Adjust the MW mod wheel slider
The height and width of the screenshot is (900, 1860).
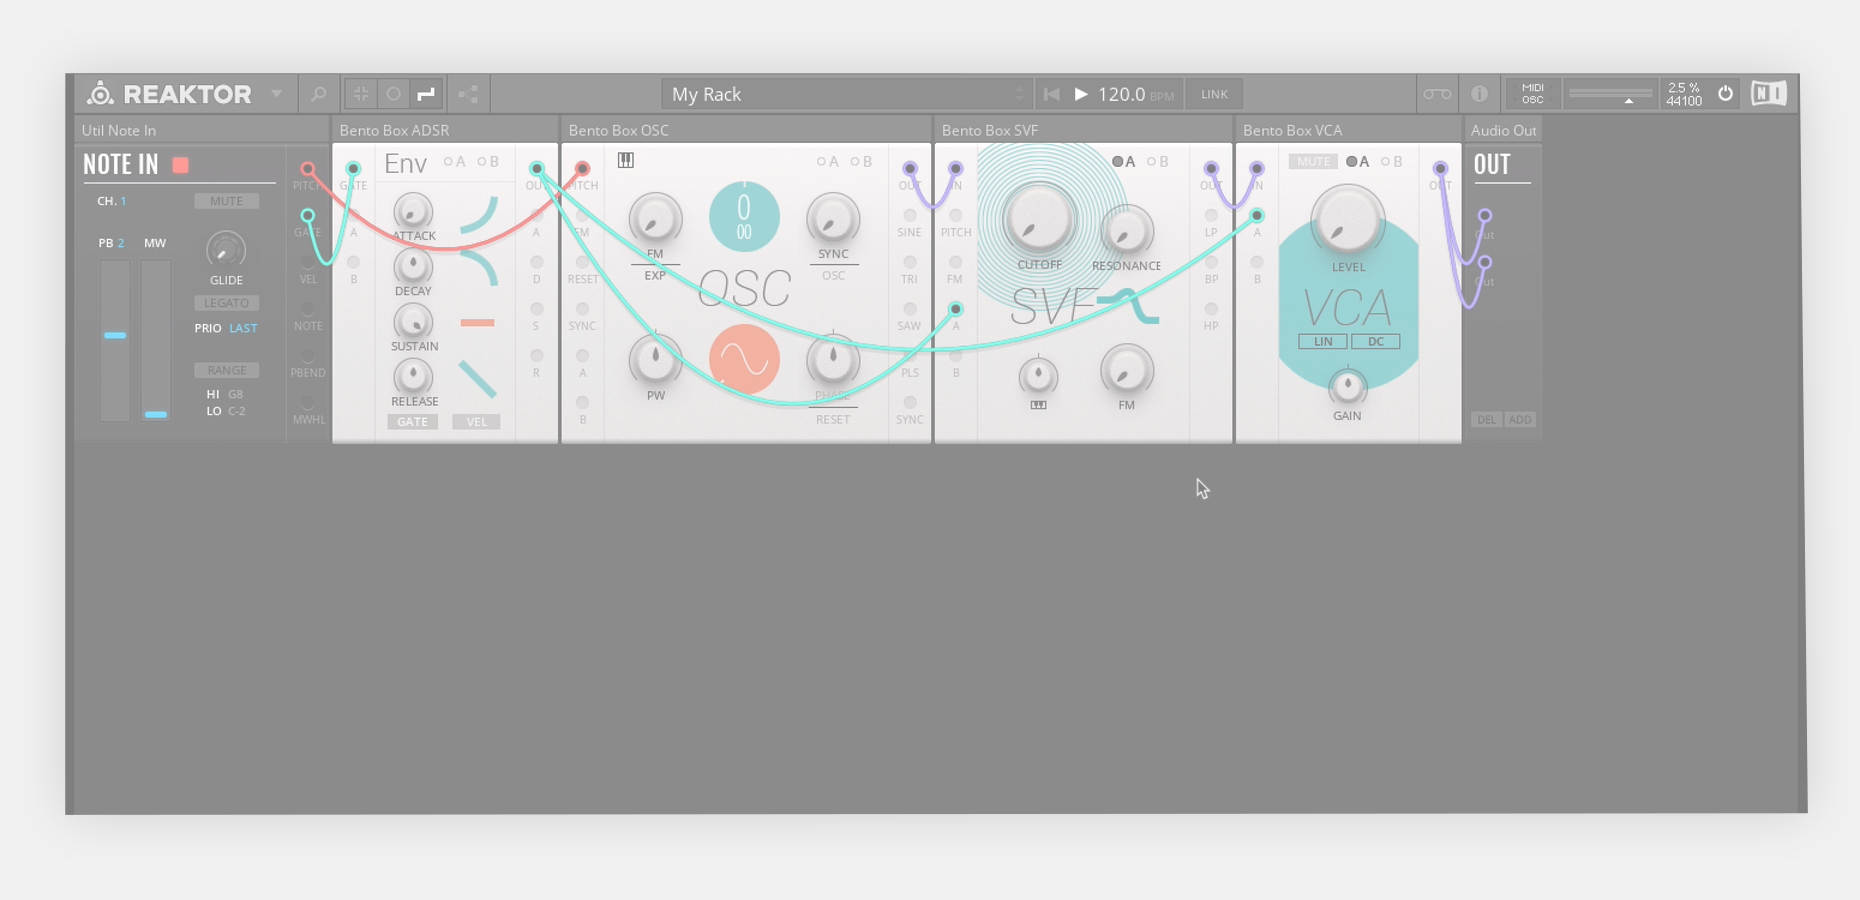155,340
